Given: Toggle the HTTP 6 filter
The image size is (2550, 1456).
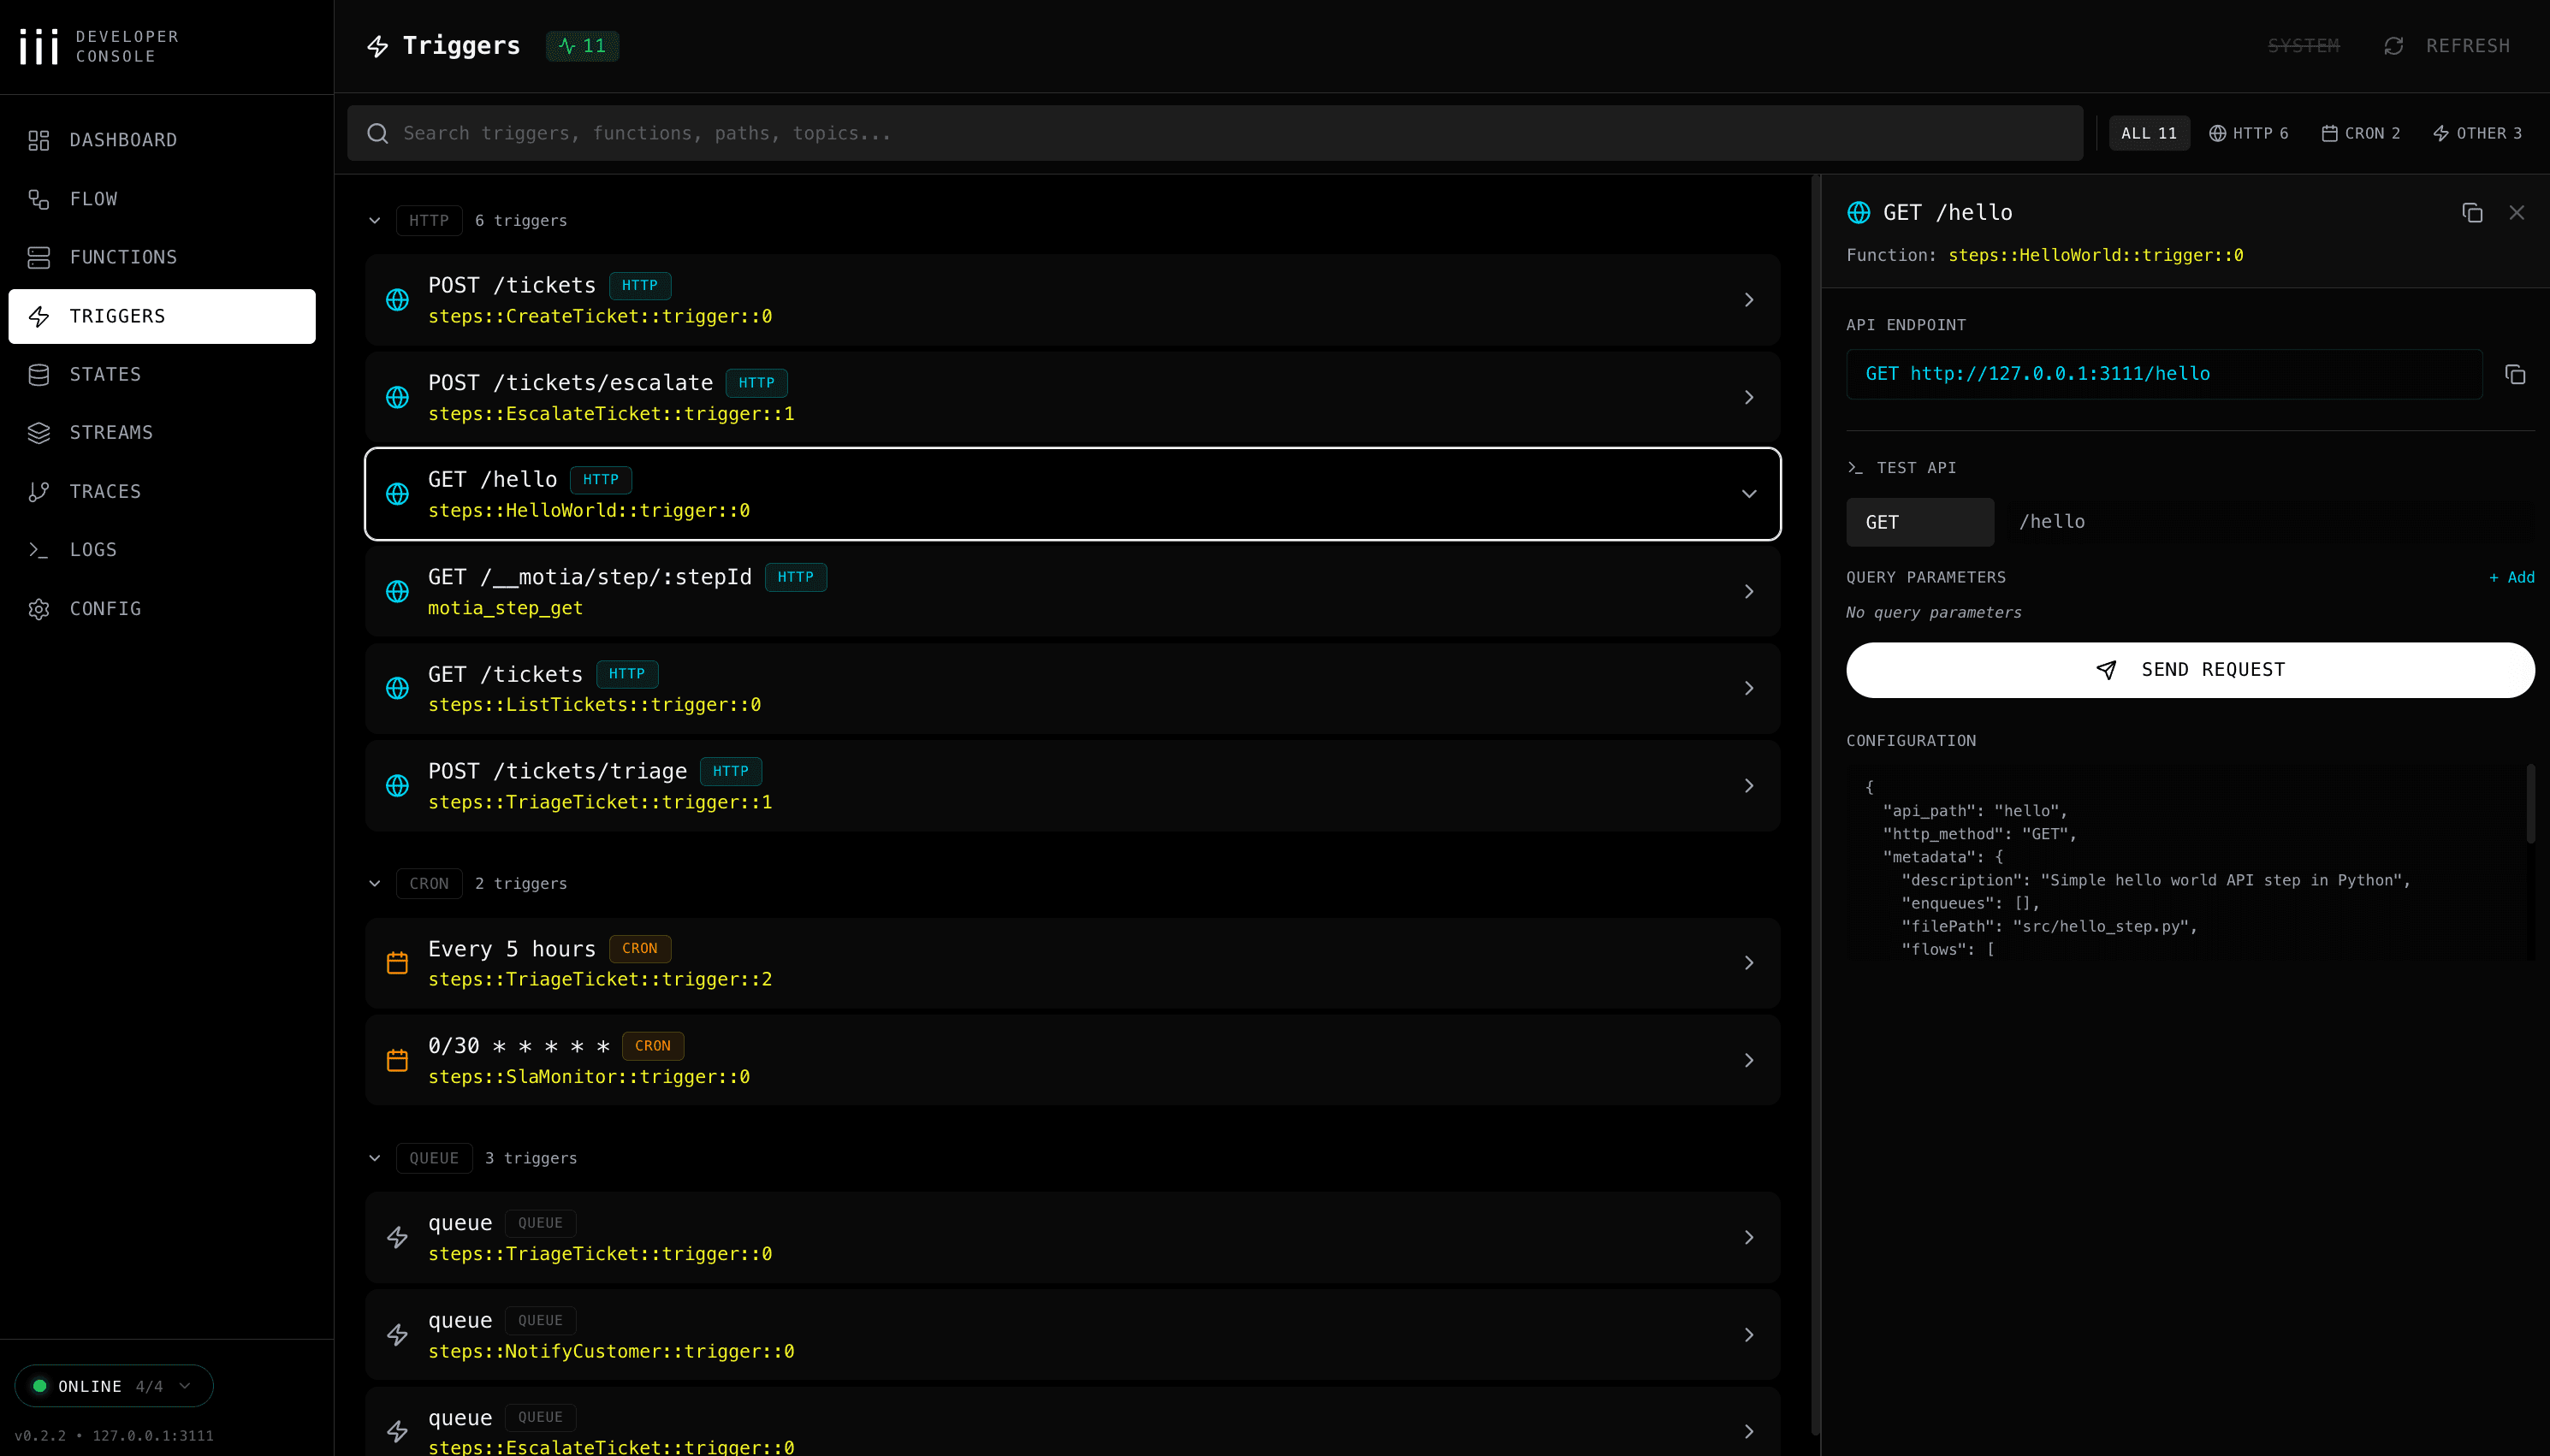Looking at the screenshot, I should pyautogui.click(x=2249, y=132).
